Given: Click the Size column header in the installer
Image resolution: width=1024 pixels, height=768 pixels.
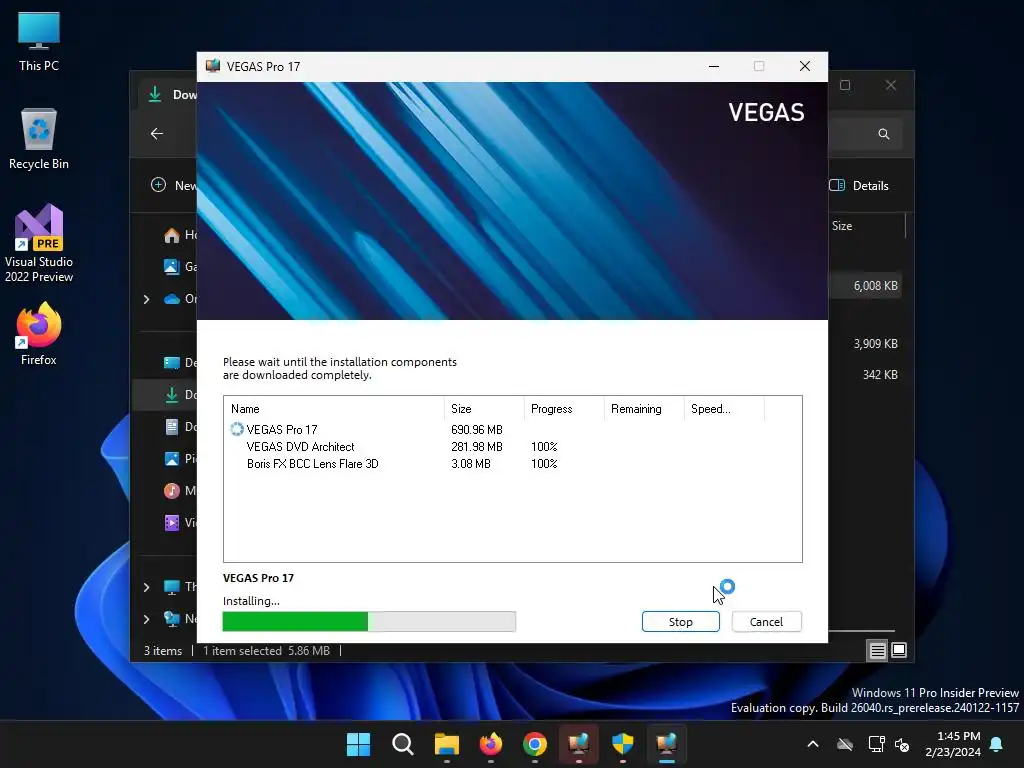Looking at the screenshot, I should [x=484, y=409].
